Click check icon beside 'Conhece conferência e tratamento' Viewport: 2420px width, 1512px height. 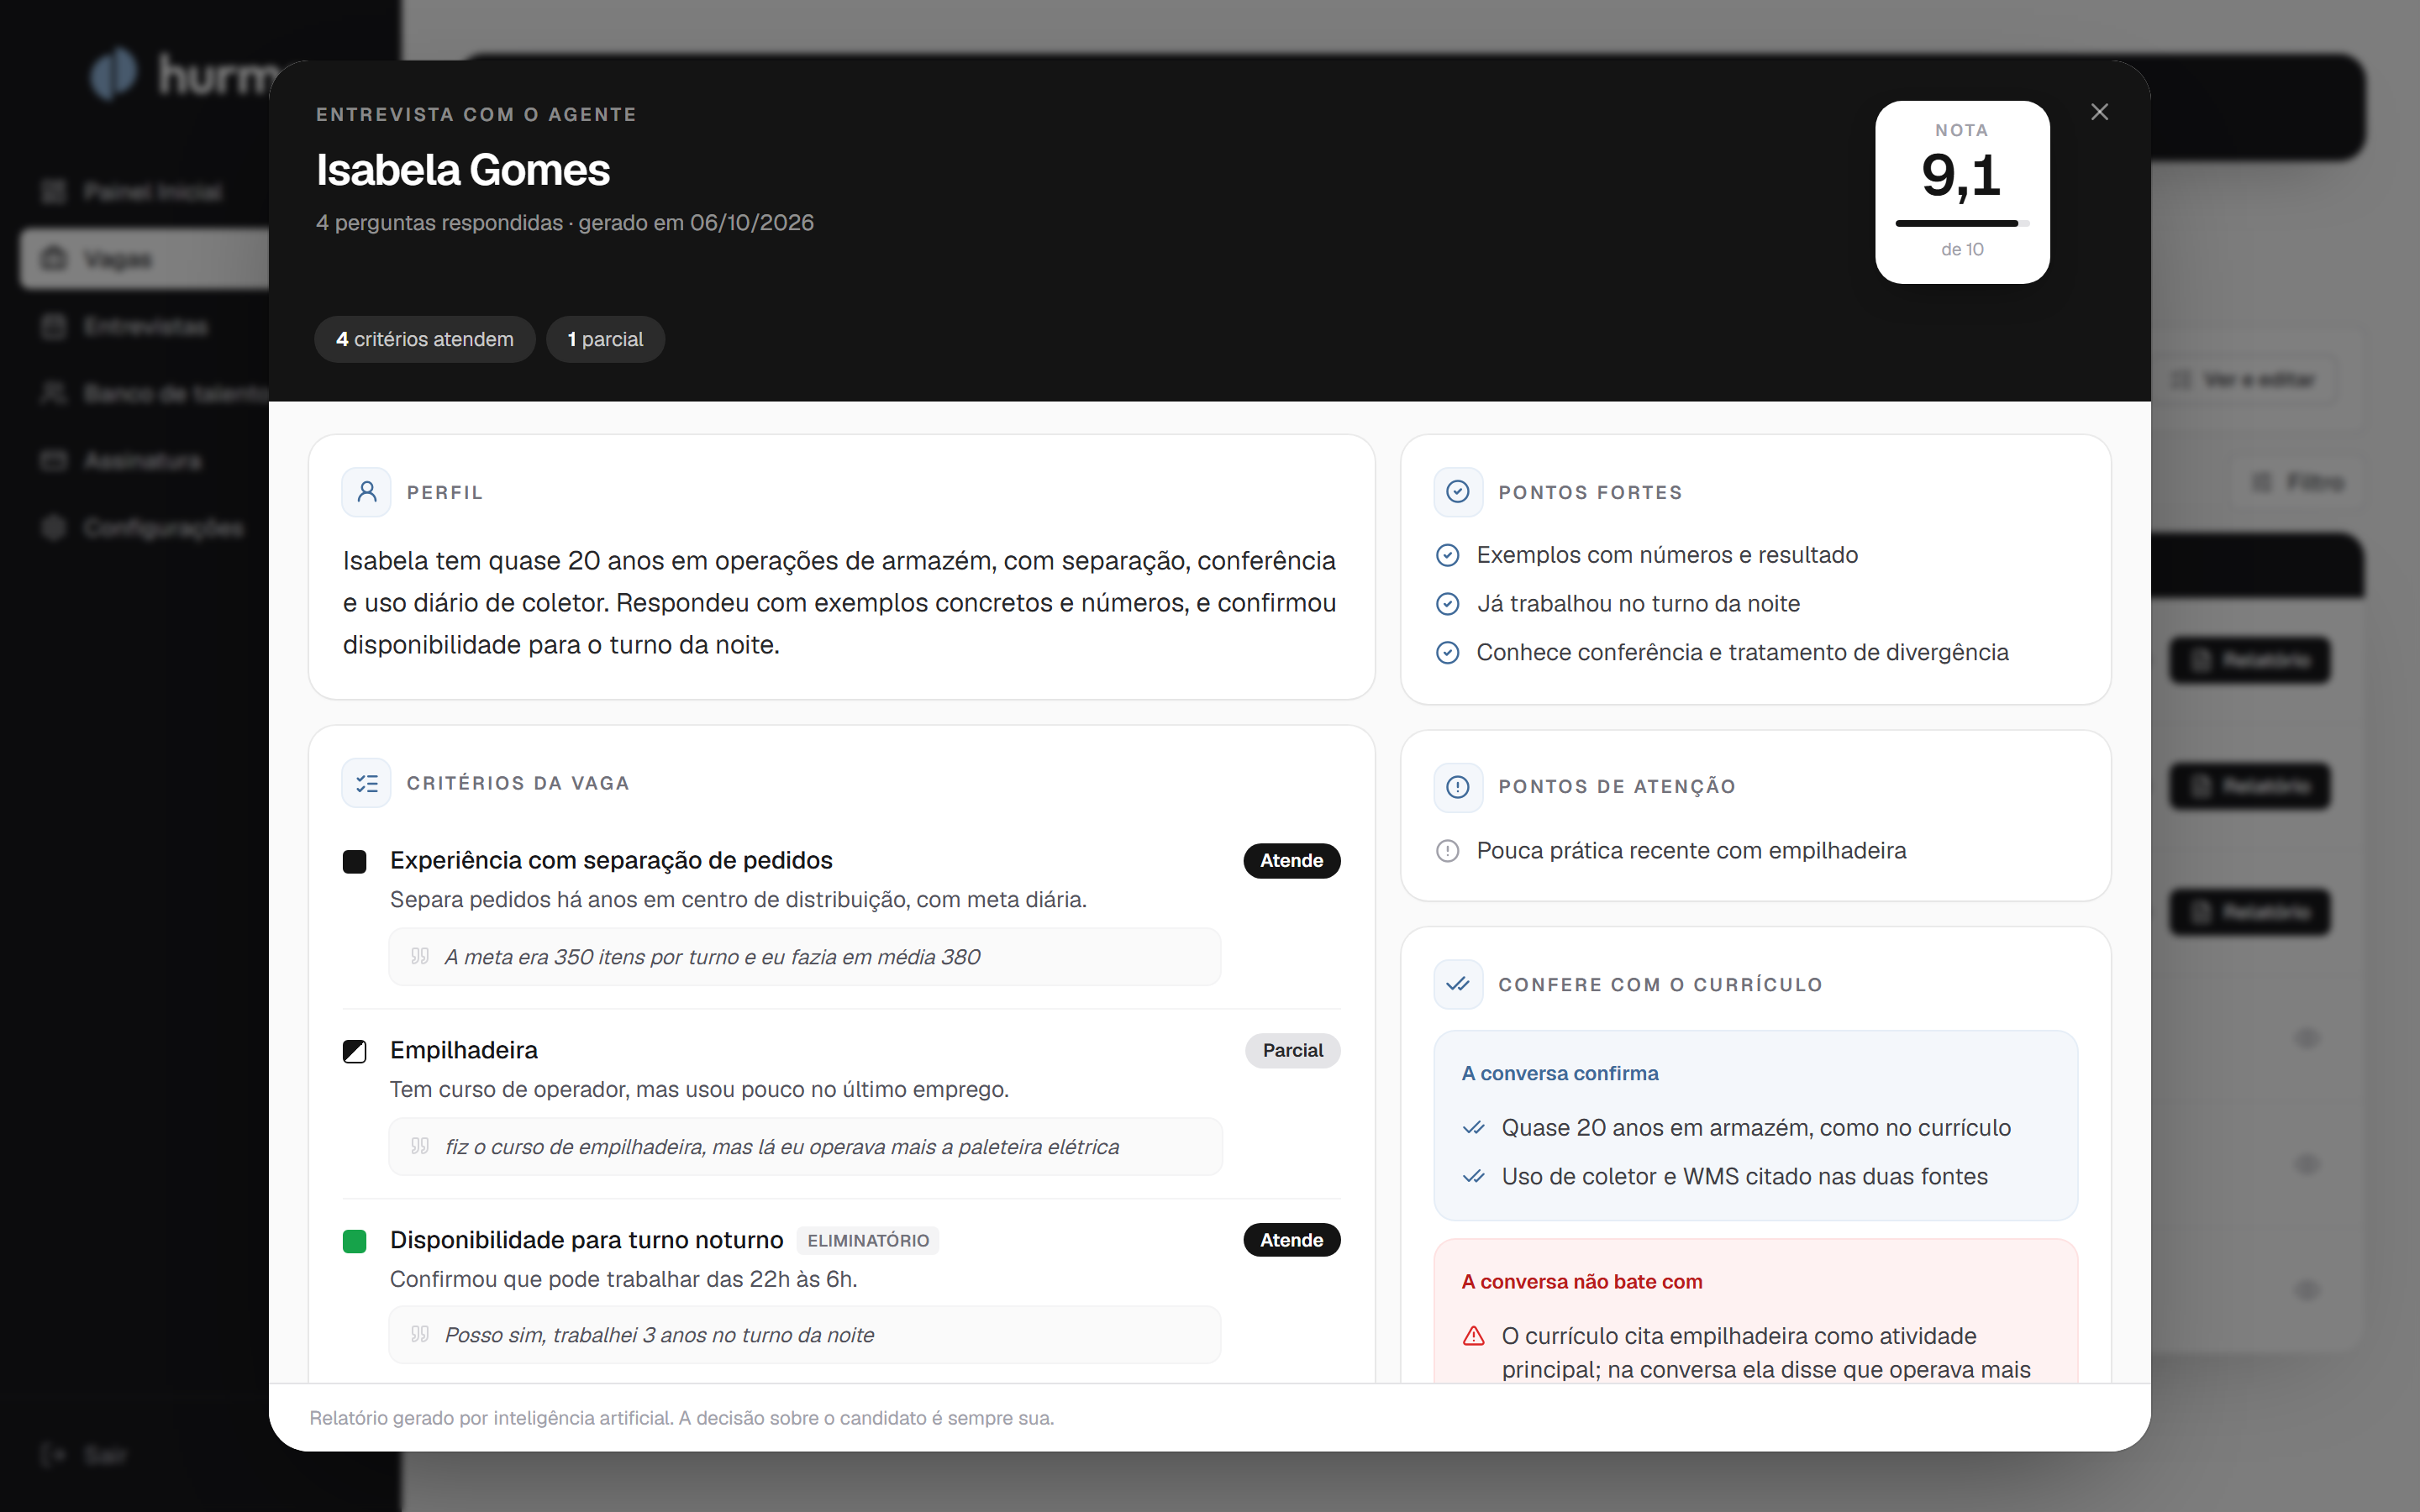(x=1447, y=653)
